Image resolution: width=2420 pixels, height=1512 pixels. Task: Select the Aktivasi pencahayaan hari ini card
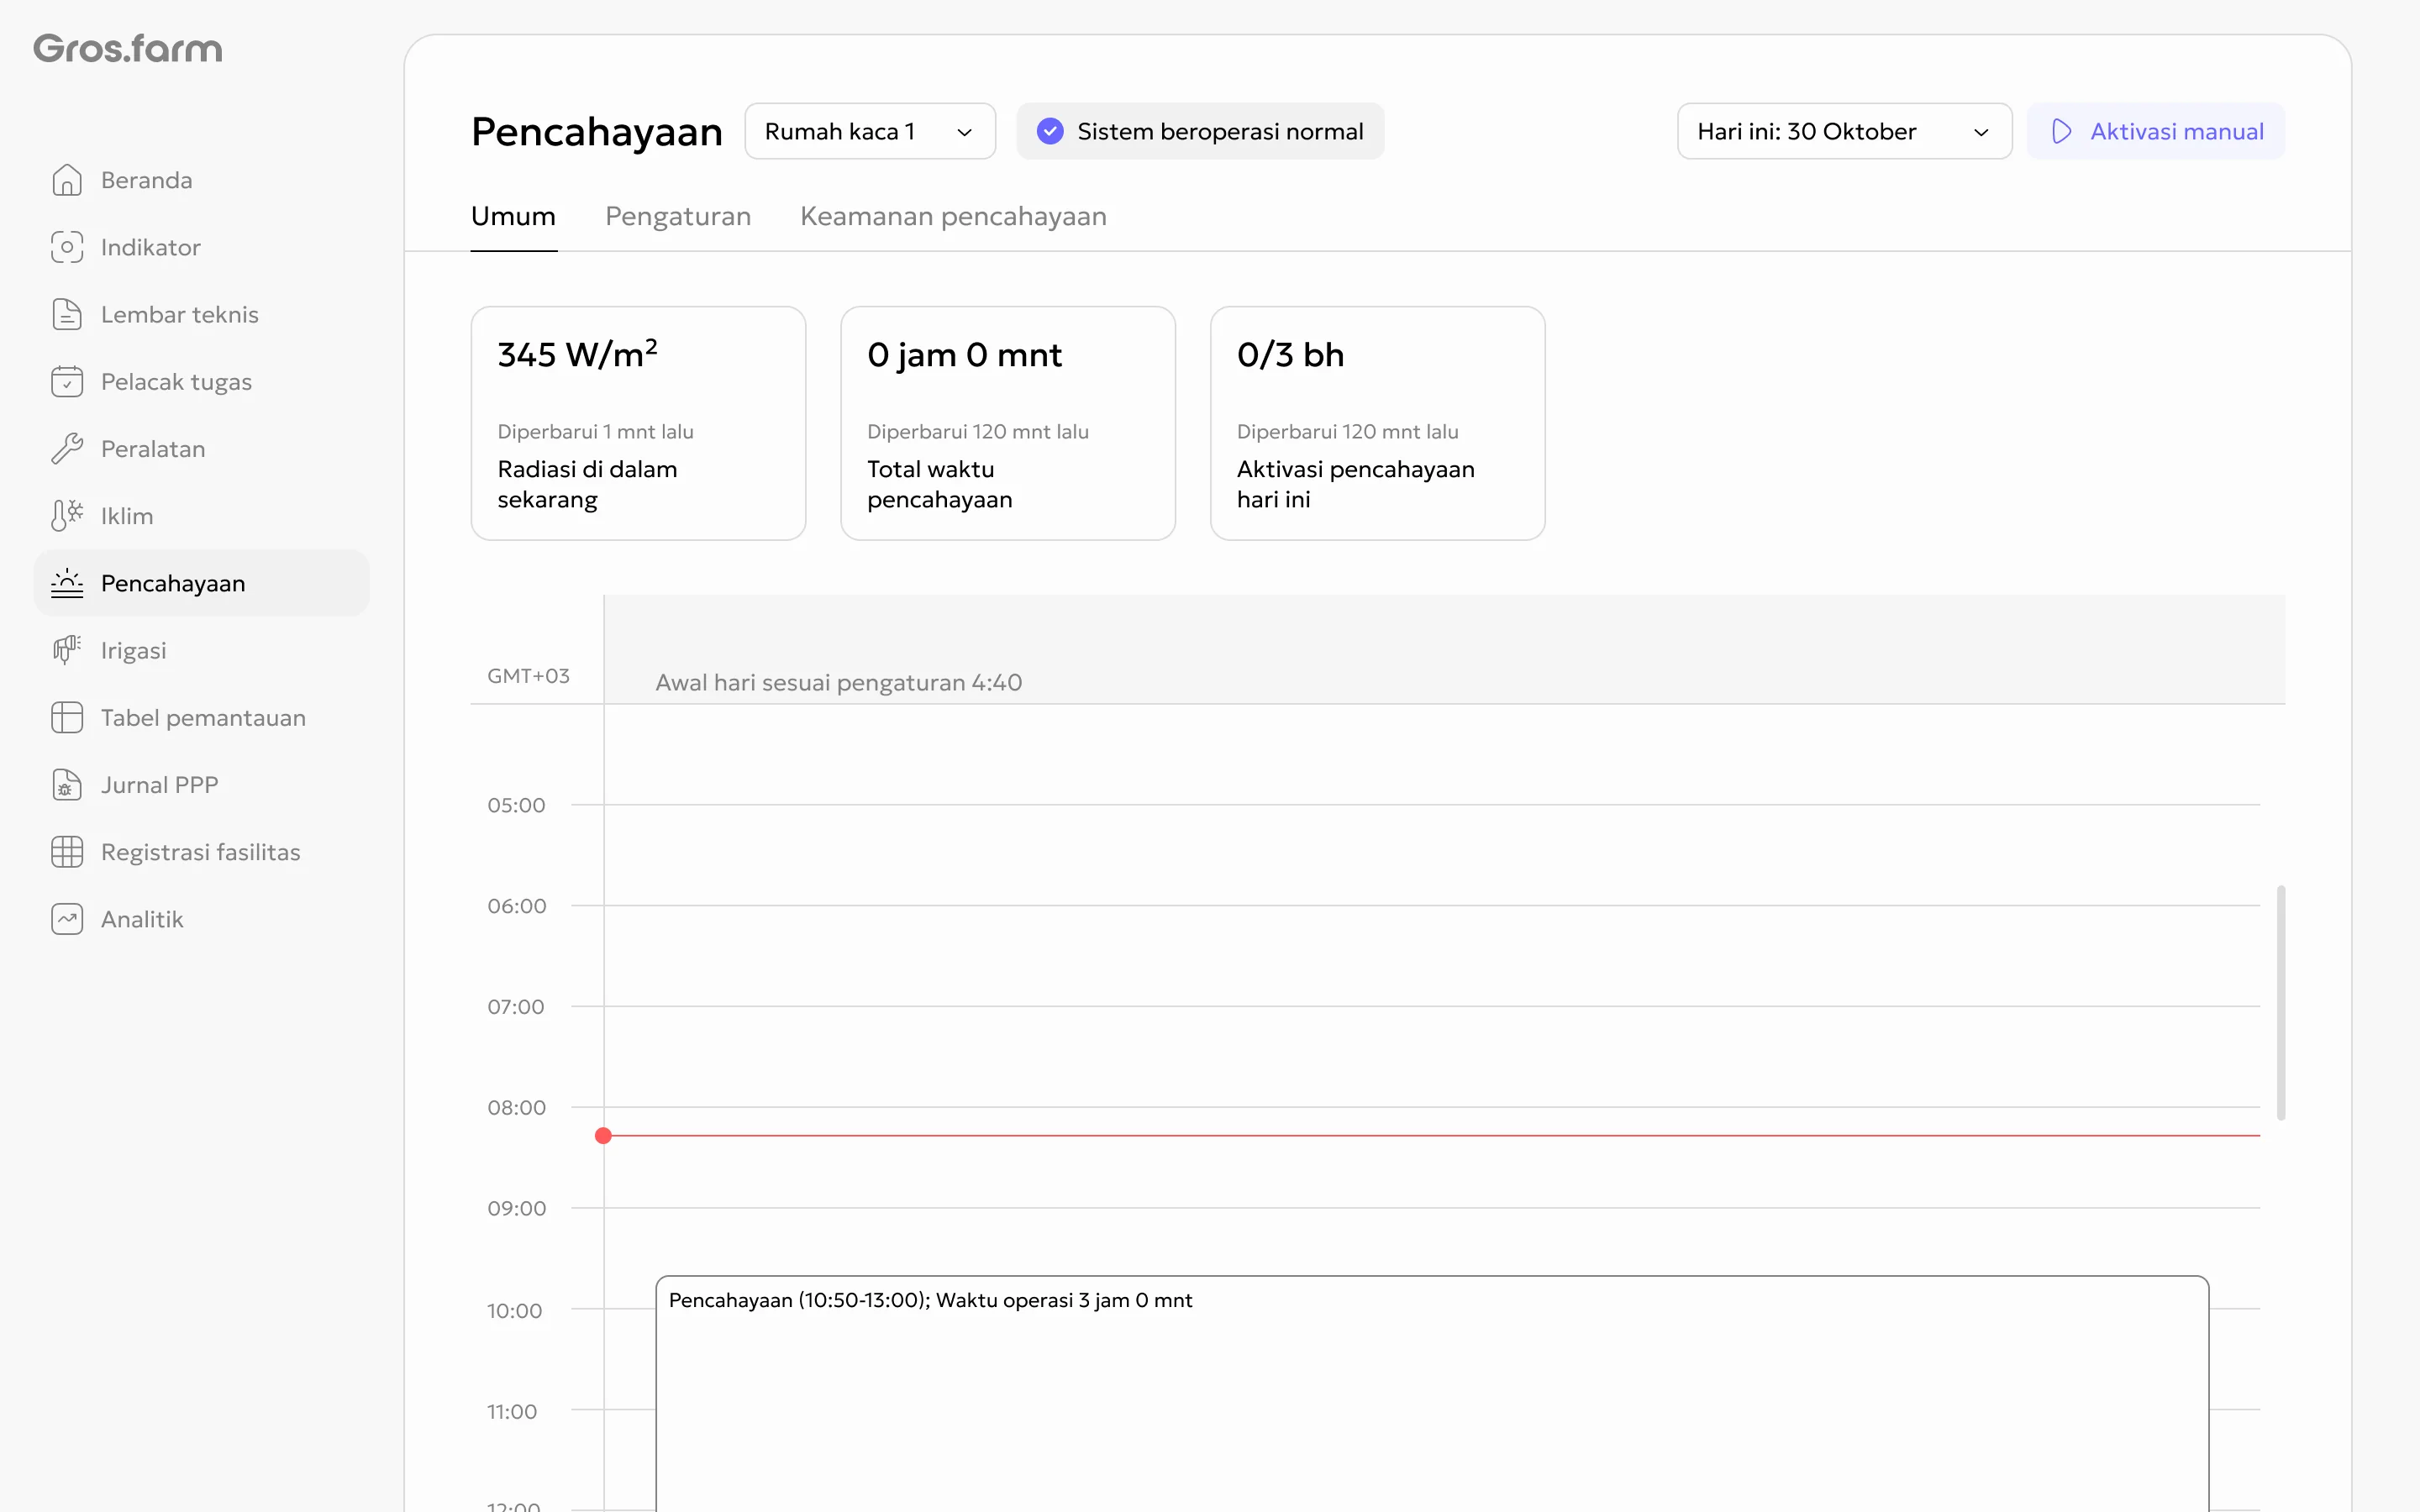(x=1378, y=423)
